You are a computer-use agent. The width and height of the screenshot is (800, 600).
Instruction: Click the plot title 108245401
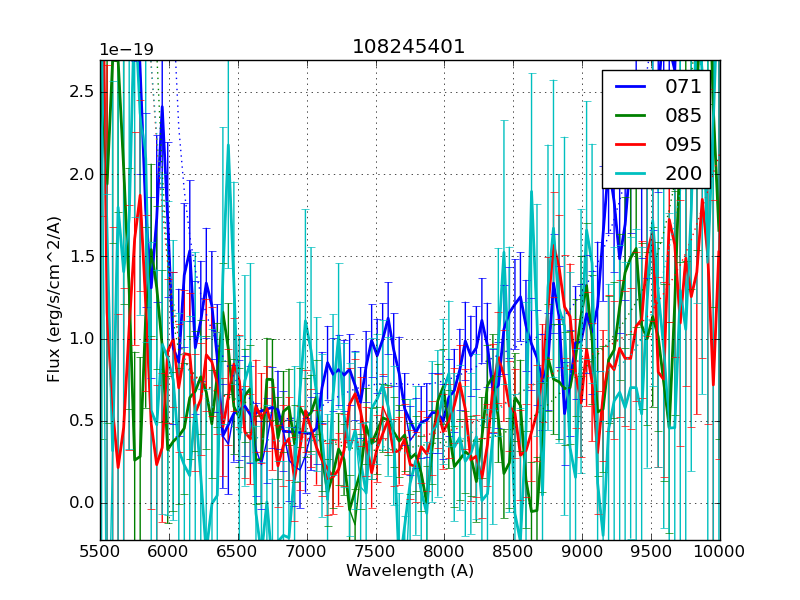tap(408, 47)
